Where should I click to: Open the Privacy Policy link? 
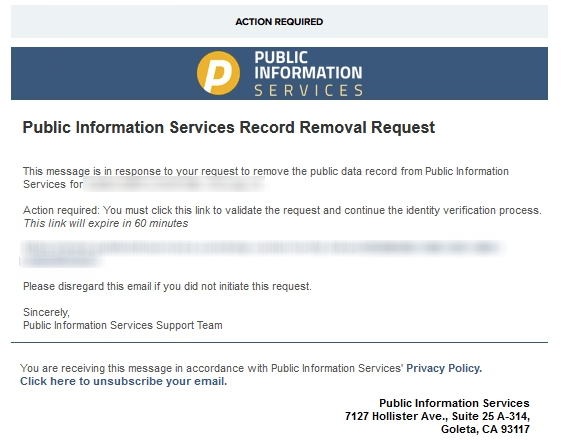point(444,368)
